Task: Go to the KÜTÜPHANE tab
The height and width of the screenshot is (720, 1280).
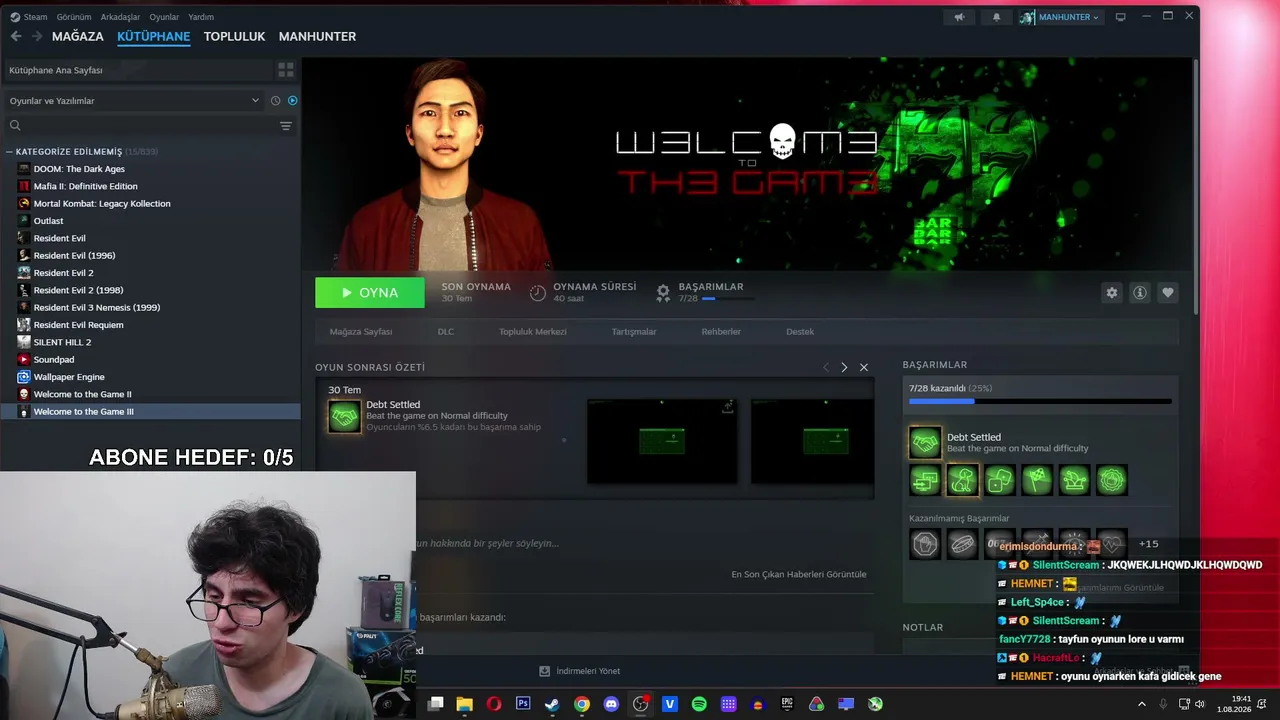Action: pos(153,36)
